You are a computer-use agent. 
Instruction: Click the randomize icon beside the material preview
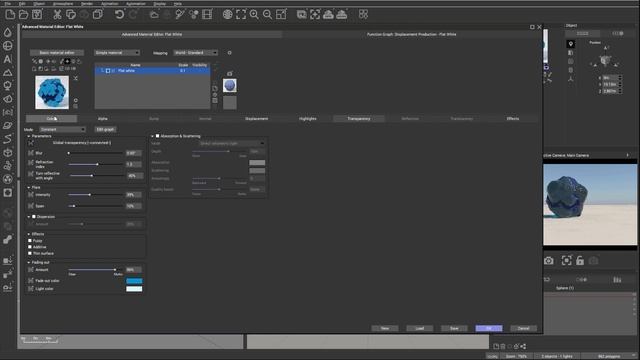(76, 78)
